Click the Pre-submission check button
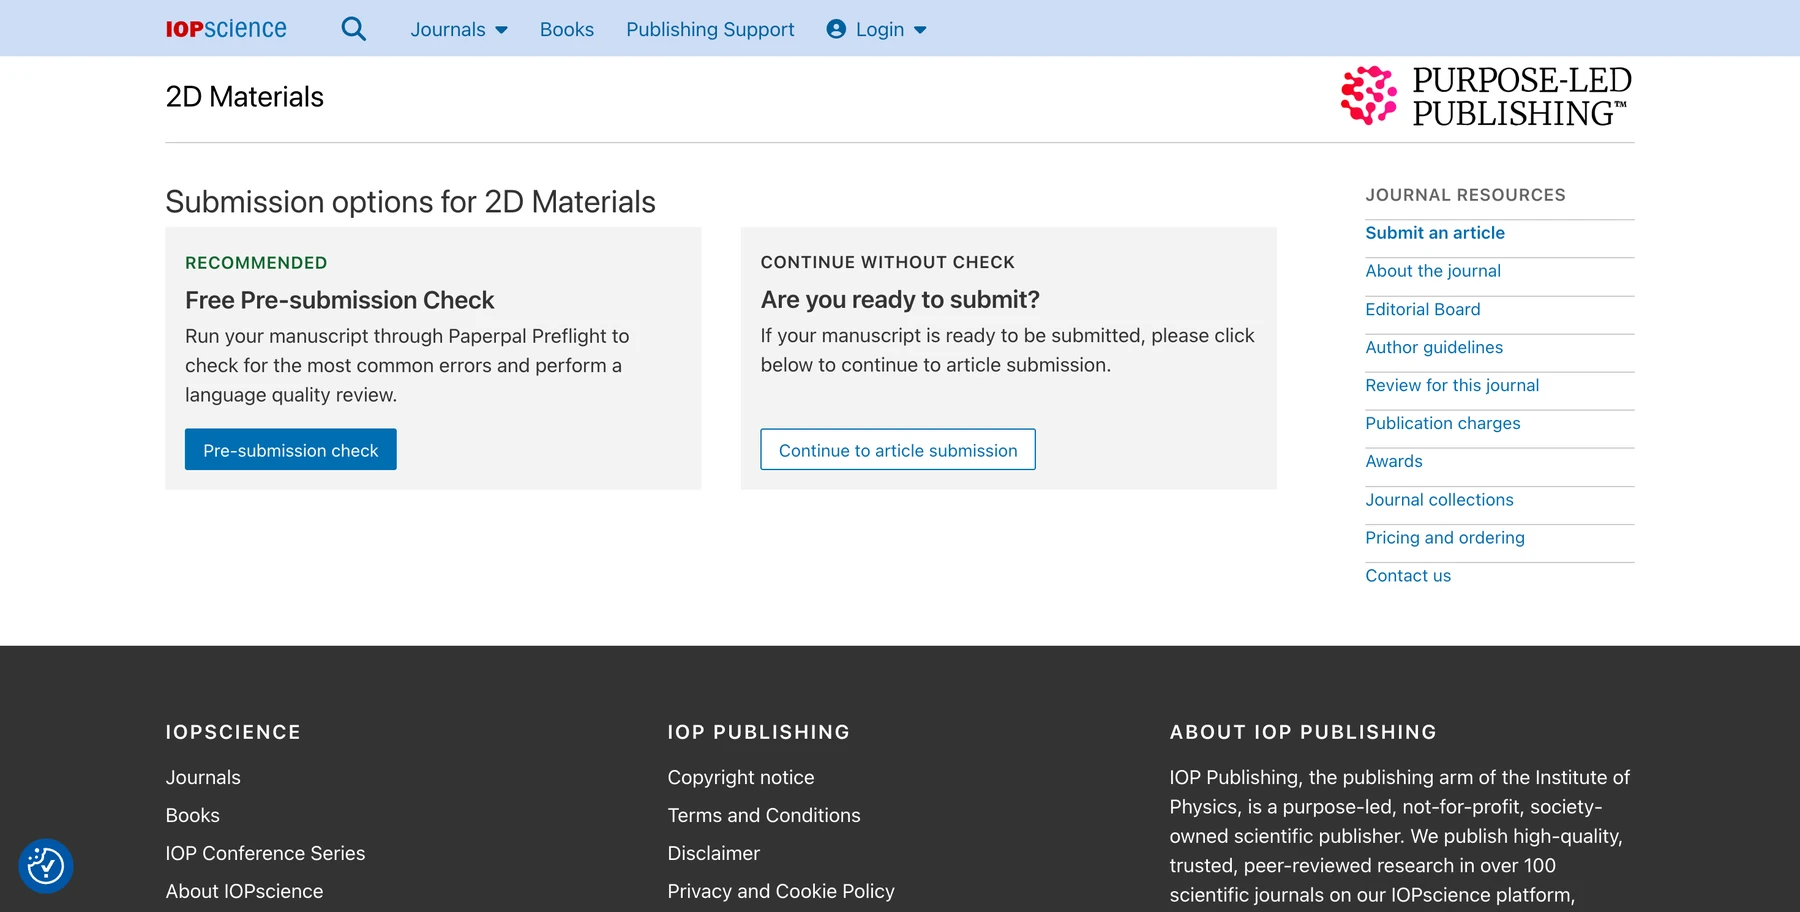The height and width of the screenshot is (912, 1800). point(291,450)
